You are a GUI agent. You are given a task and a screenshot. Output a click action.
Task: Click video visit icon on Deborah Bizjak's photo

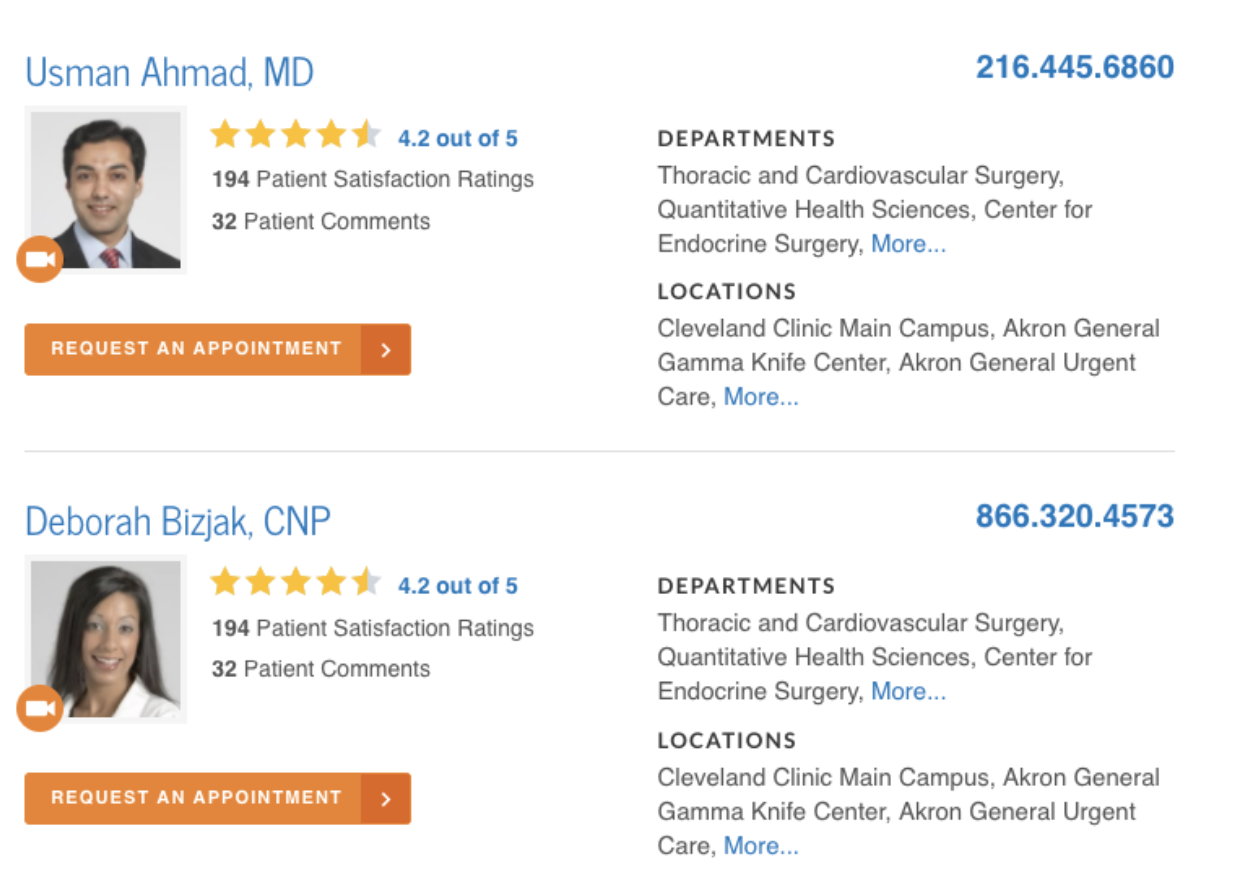tap(40, 709)
